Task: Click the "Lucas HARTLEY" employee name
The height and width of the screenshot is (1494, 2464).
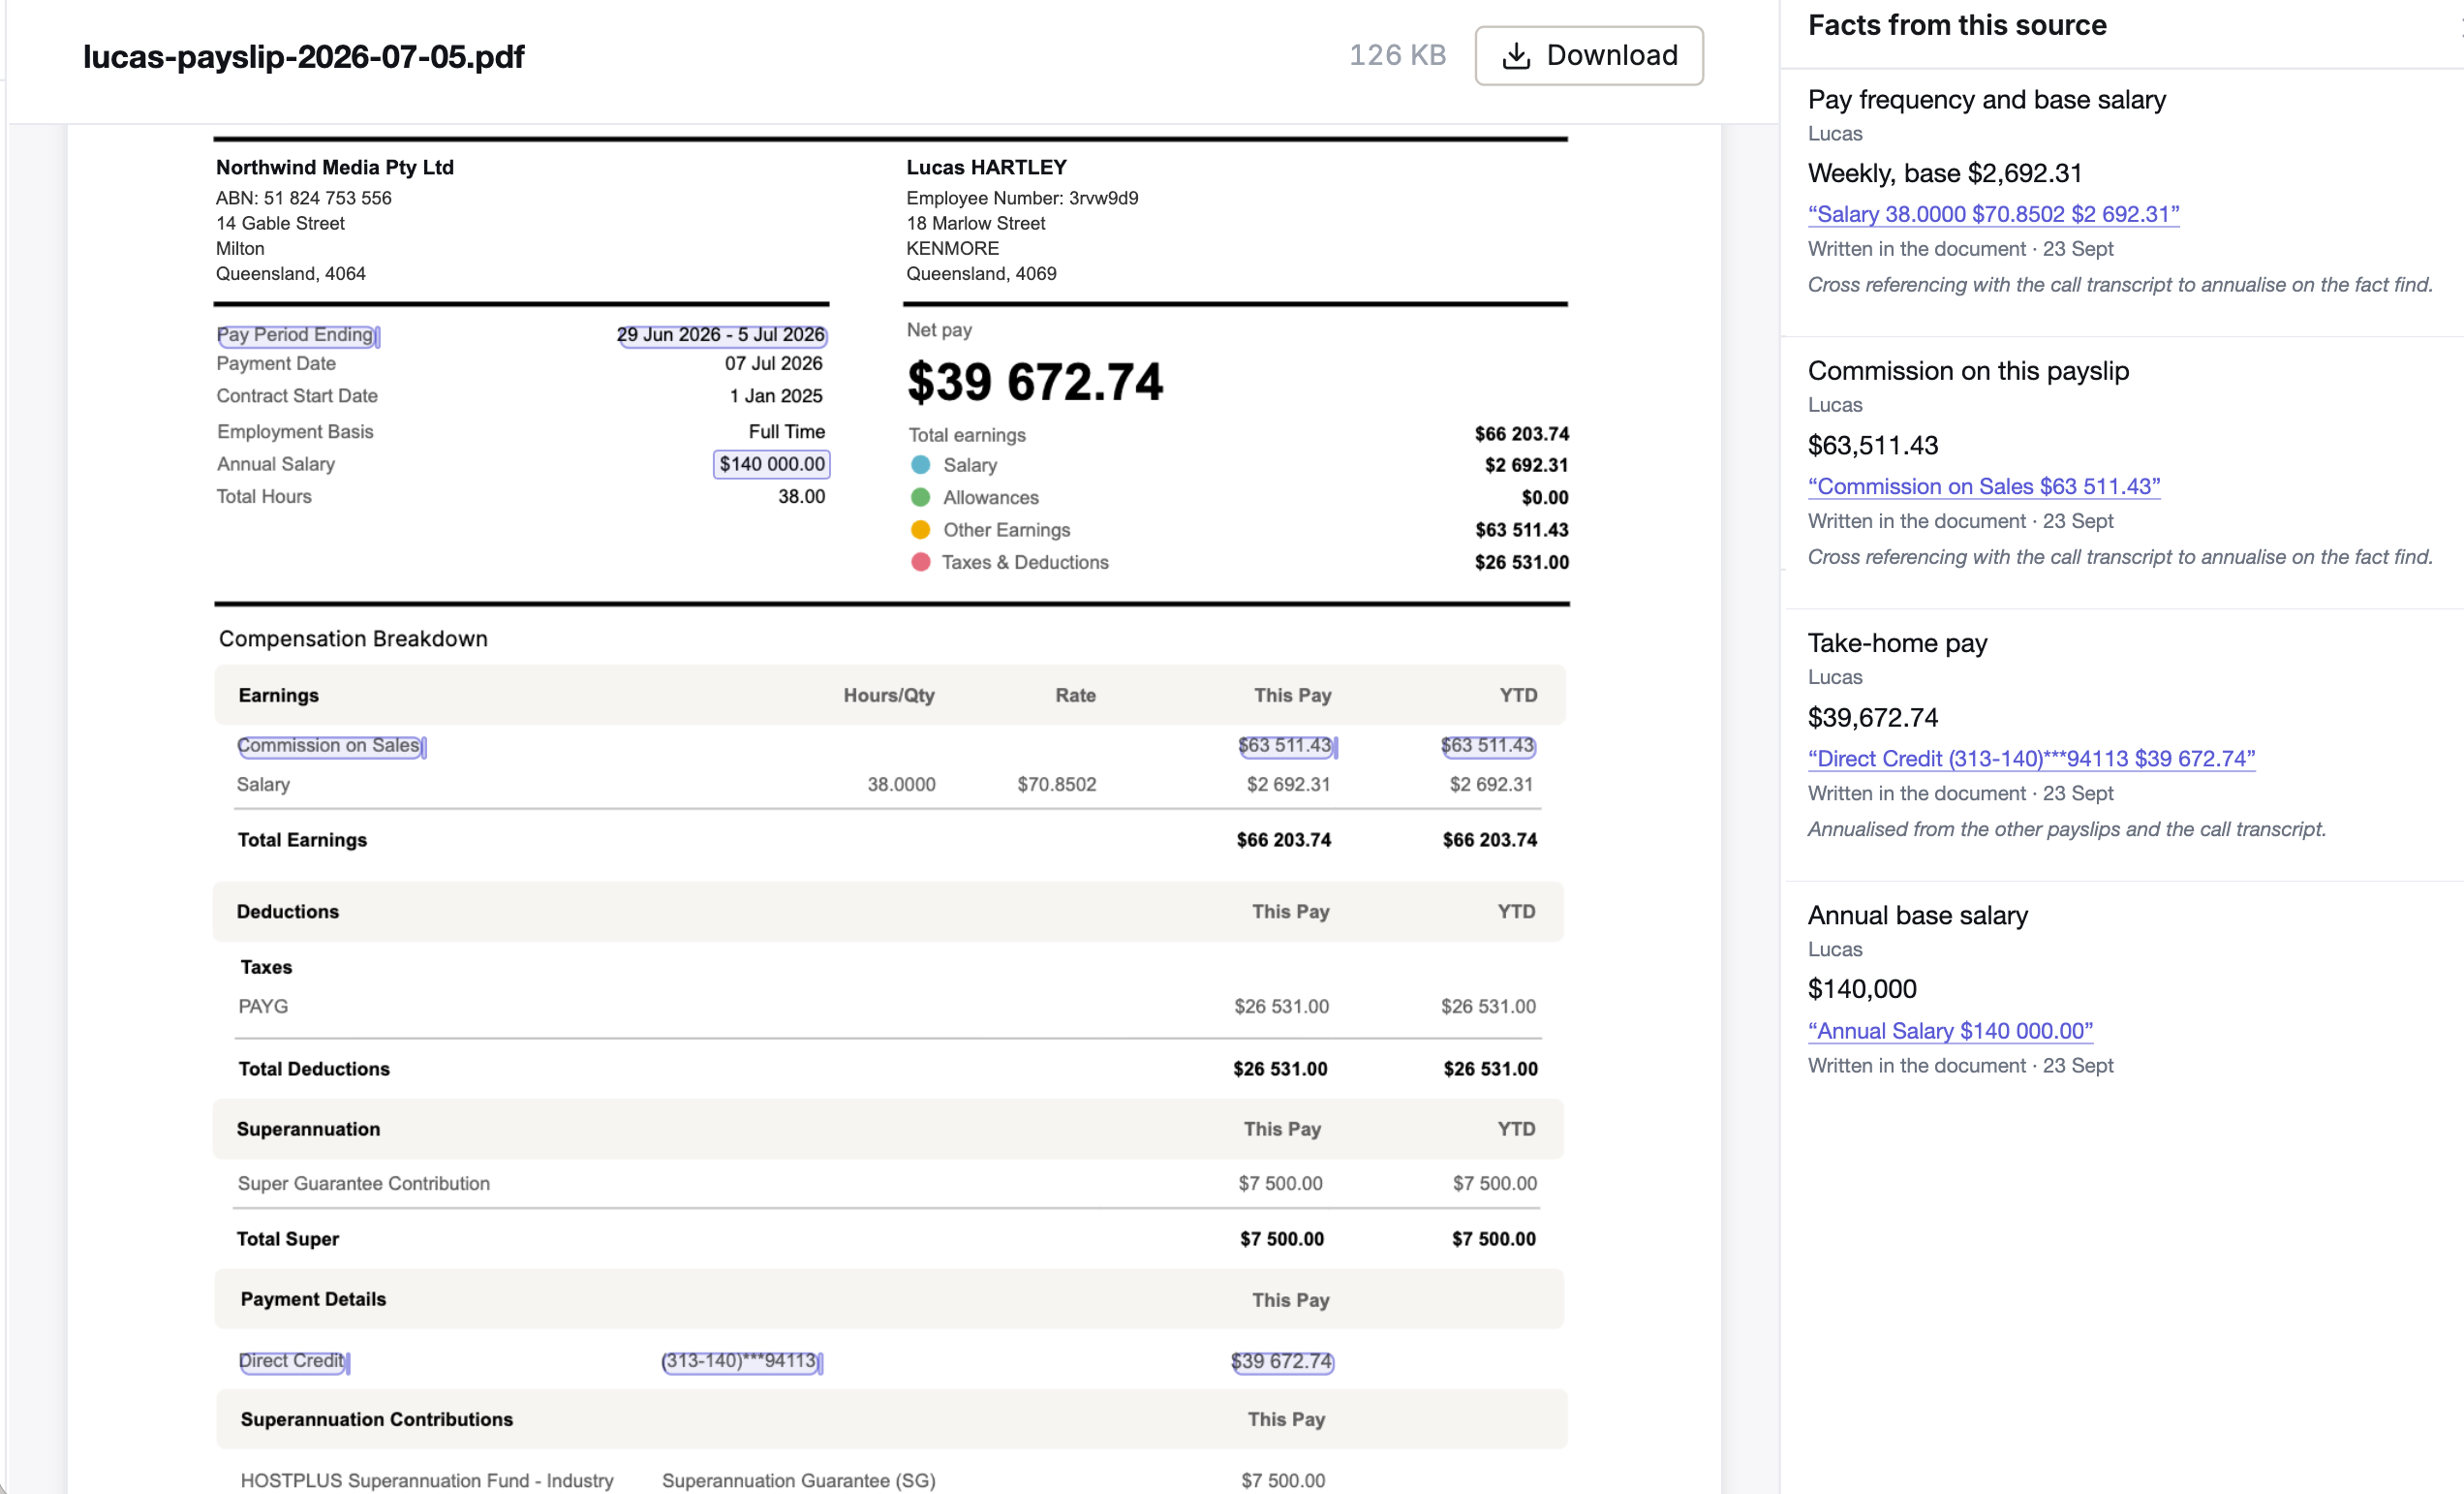Action: tap(987, 167)
